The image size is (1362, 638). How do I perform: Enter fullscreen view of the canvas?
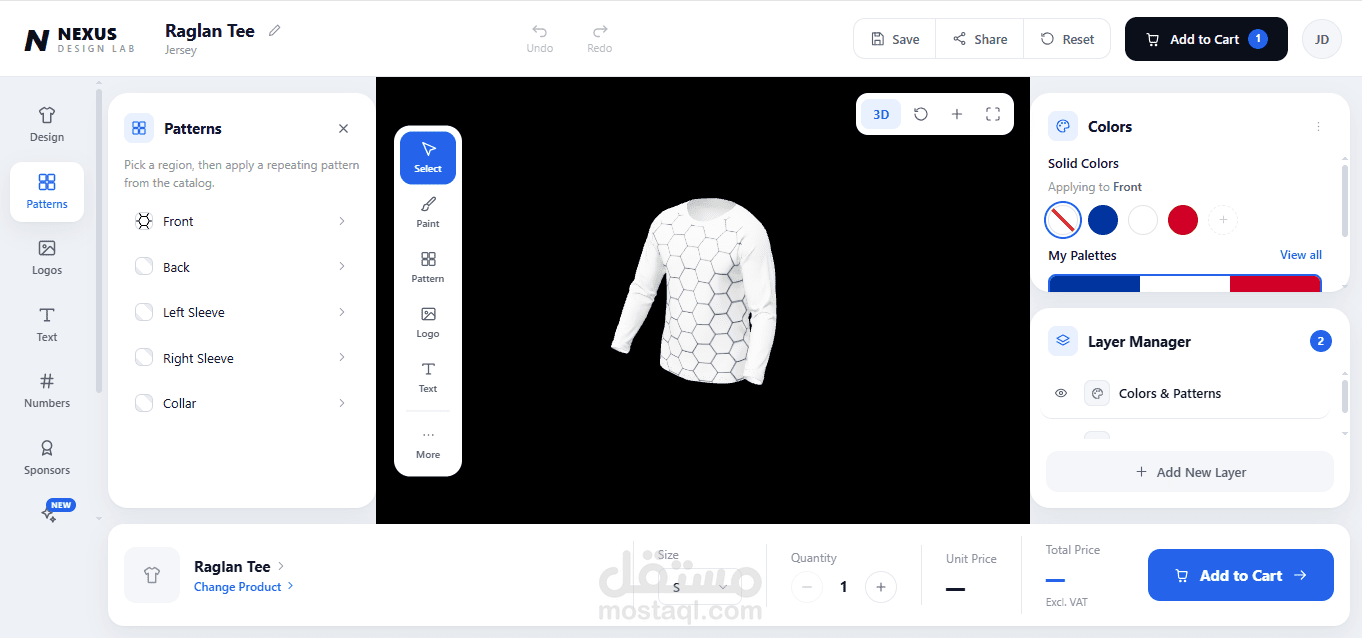[x=993, y=114]
